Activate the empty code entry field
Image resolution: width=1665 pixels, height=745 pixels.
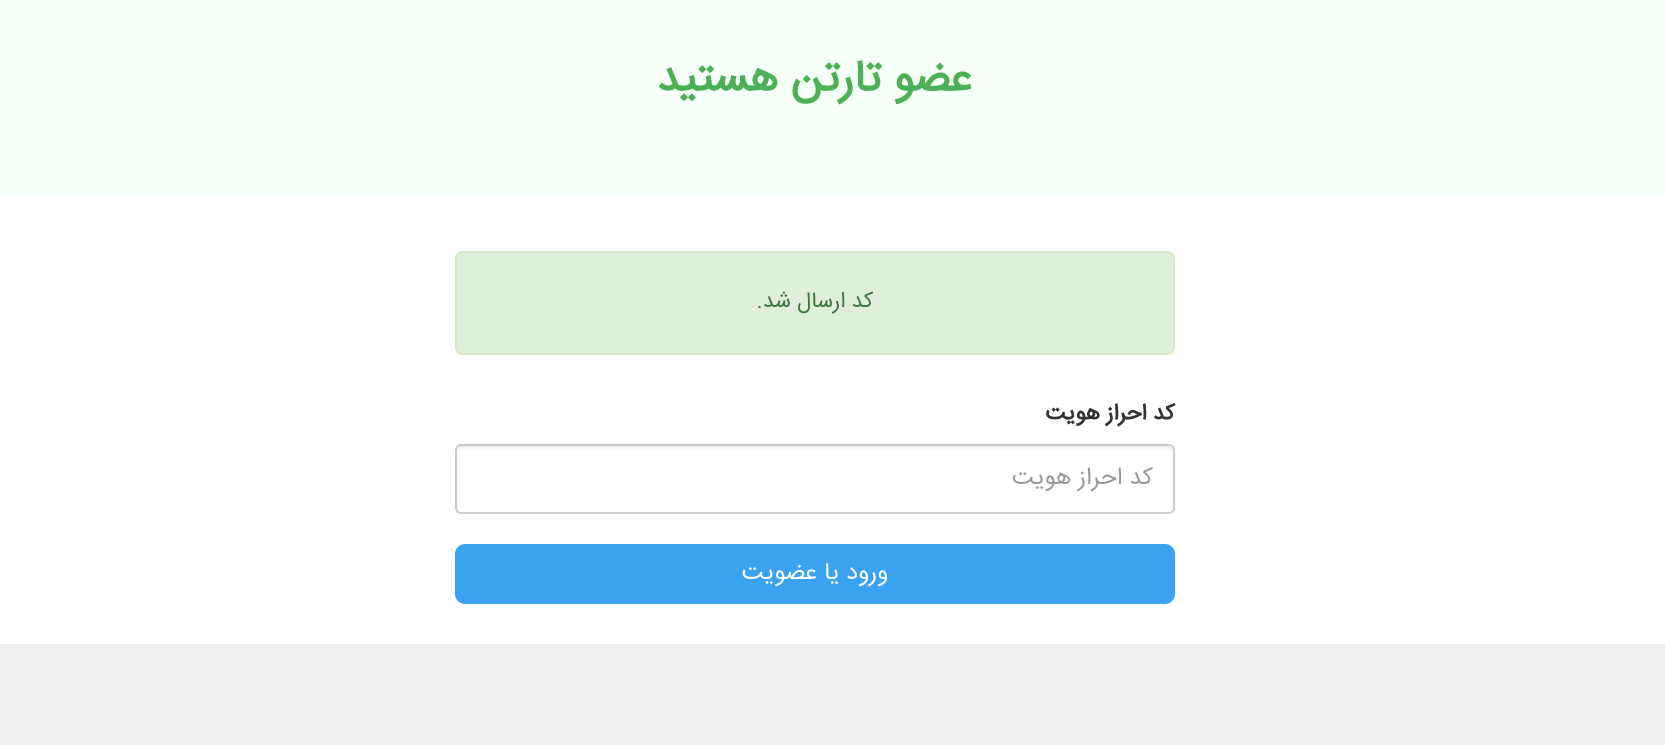pyautogui.click(x=814, y=479)
